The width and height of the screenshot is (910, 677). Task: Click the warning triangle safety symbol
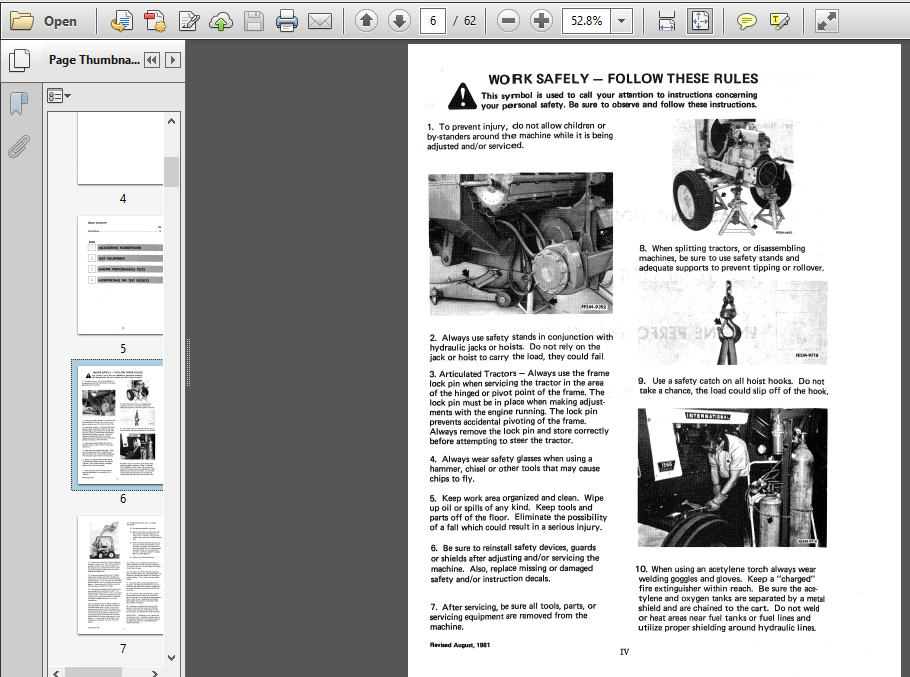(462, 96)
